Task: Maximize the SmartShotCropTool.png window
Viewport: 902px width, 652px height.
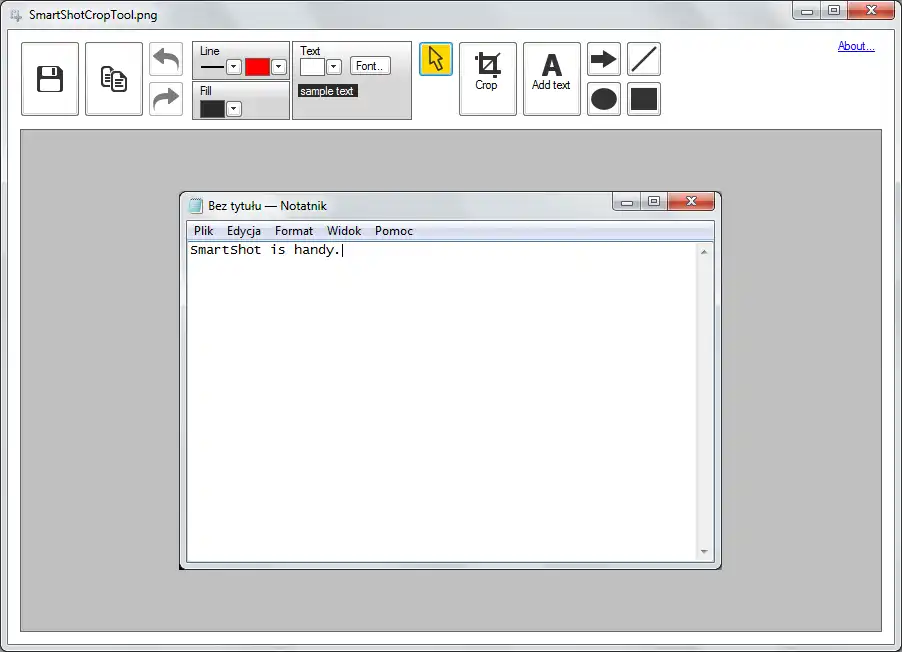Action: 834,10
